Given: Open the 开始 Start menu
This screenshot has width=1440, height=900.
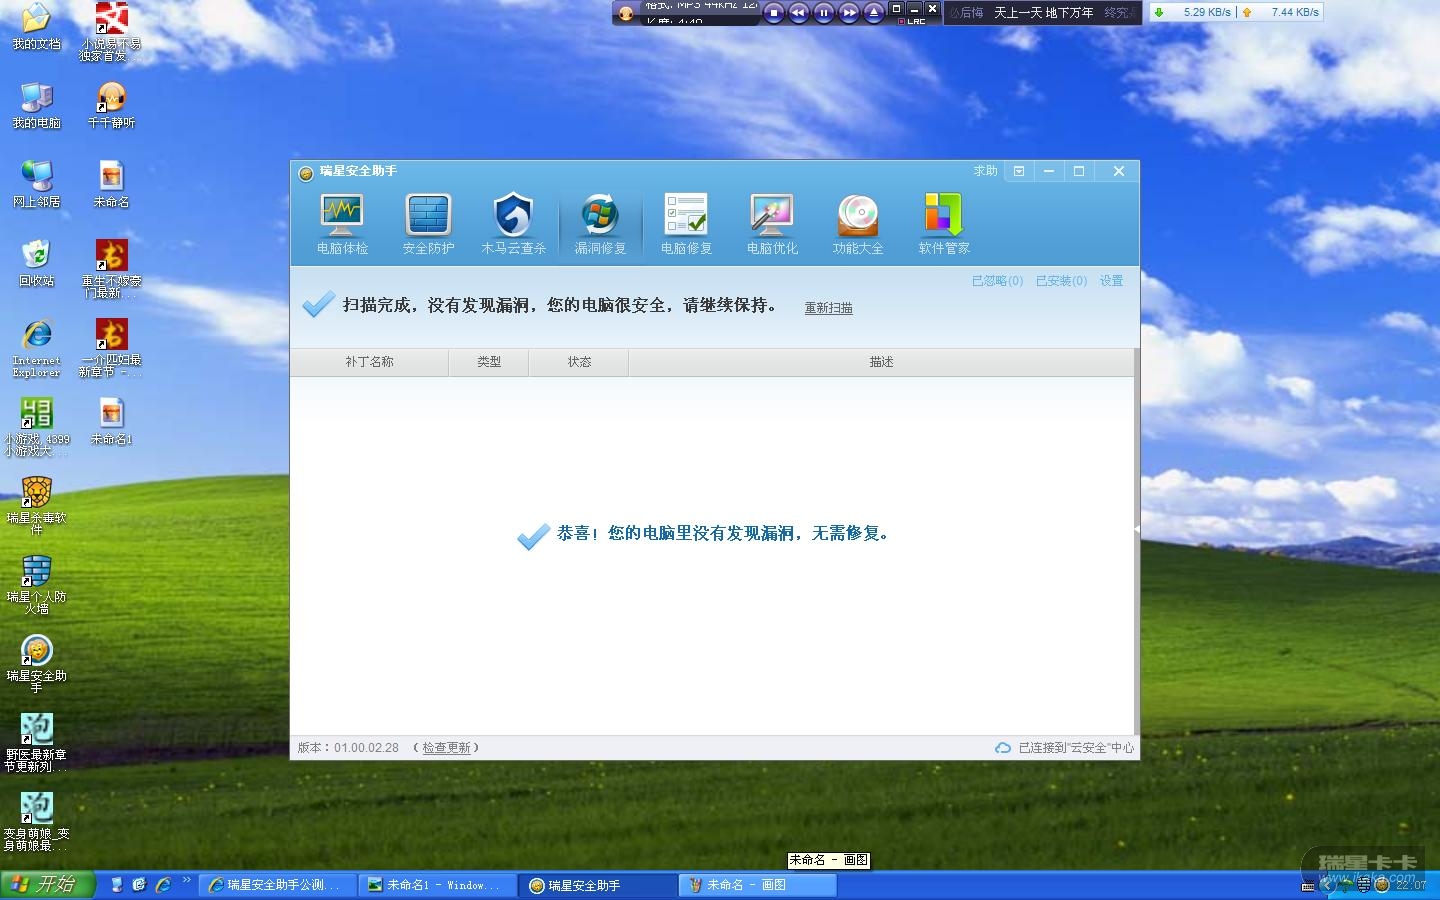Looking at the screenshot, I should (47, 885).
